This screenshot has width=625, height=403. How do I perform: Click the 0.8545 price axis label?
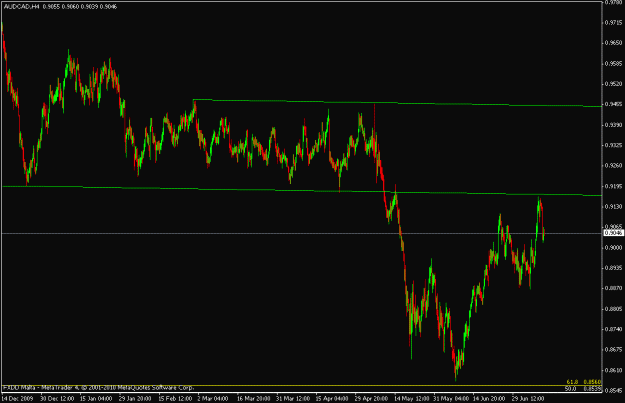click(x=614, y=391)
